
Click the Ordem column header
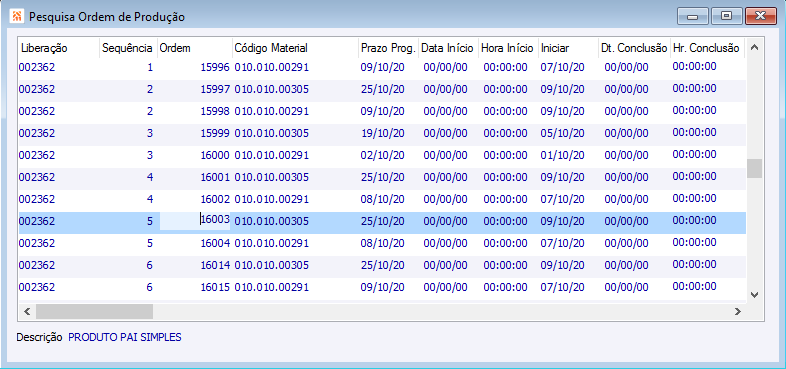(194, 48)
